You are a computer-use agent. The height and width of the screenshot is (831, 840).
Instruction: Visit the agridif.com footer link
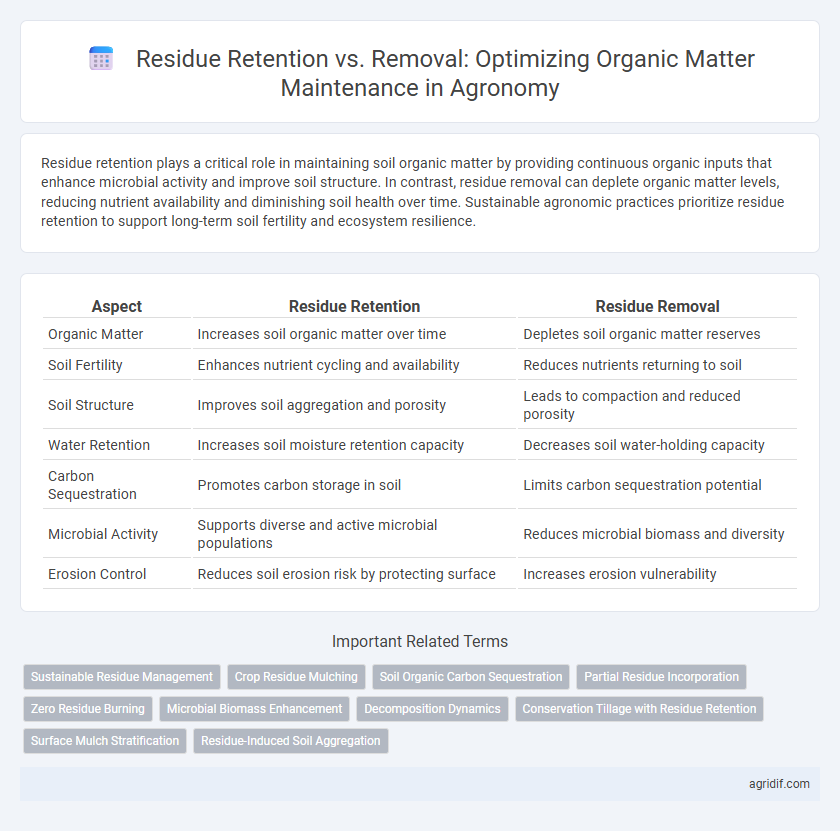(779, 784)
